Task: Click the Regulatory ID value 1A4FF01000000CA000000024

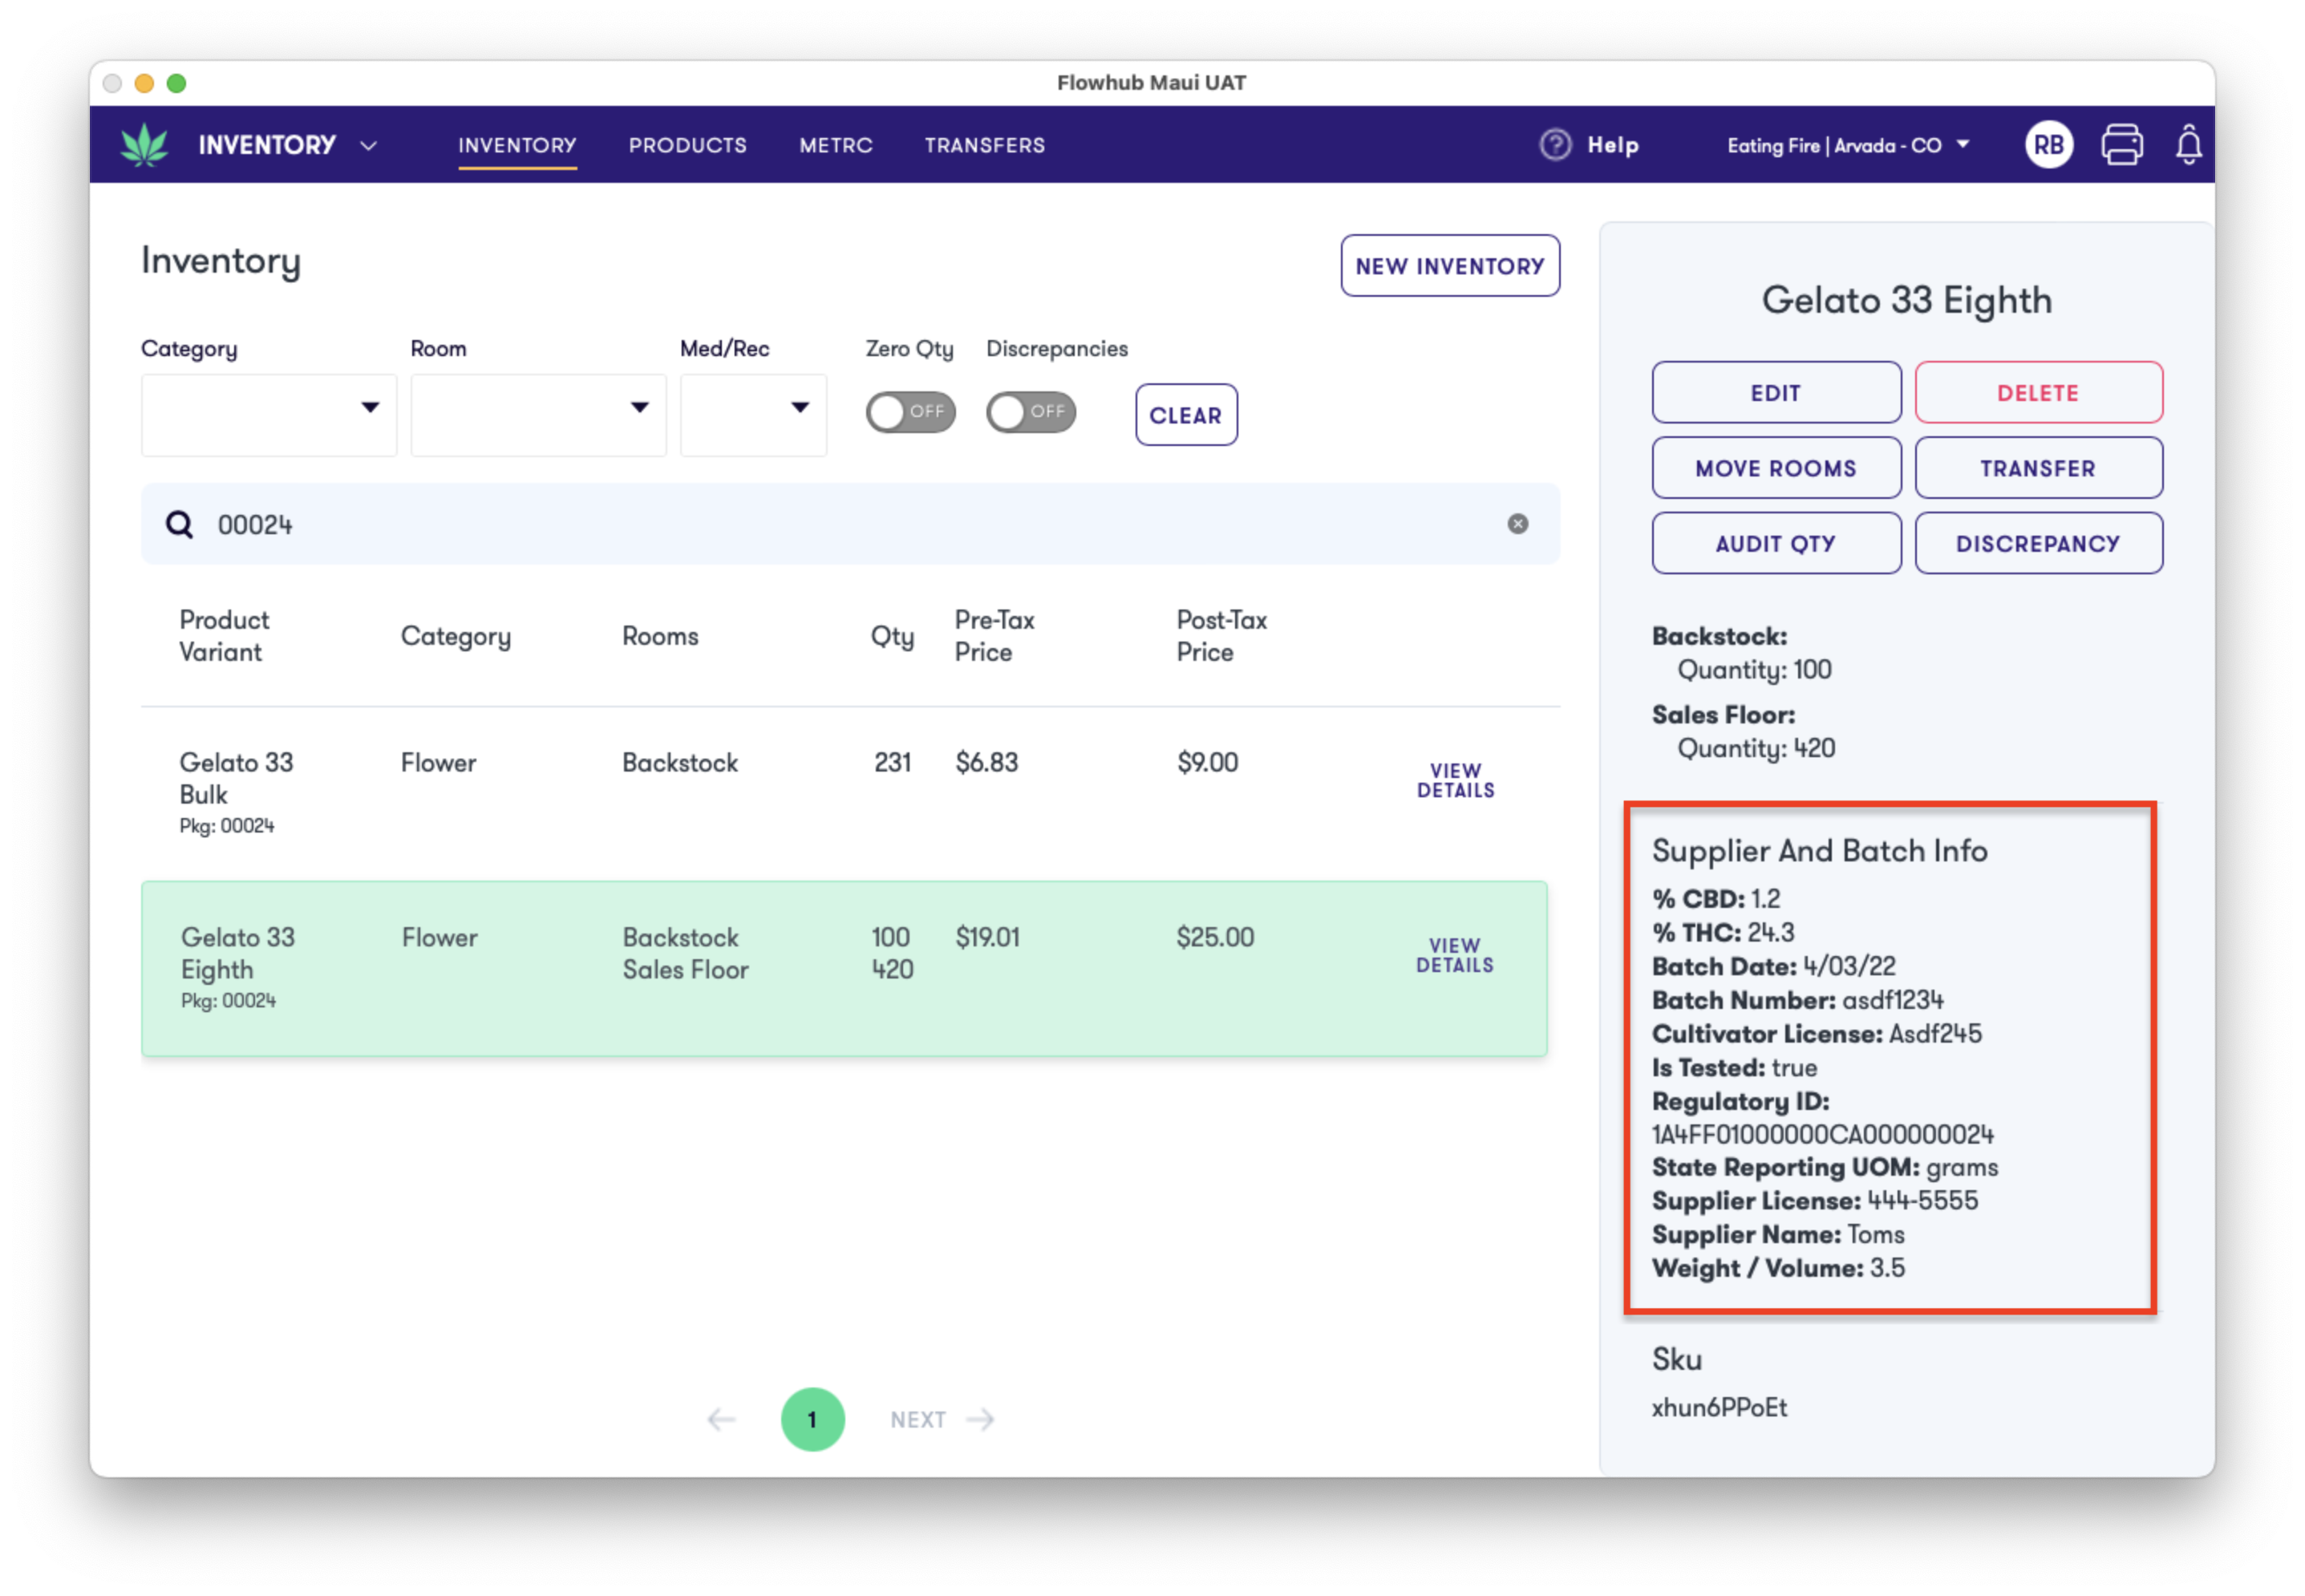Action: click(1822, 1135)
